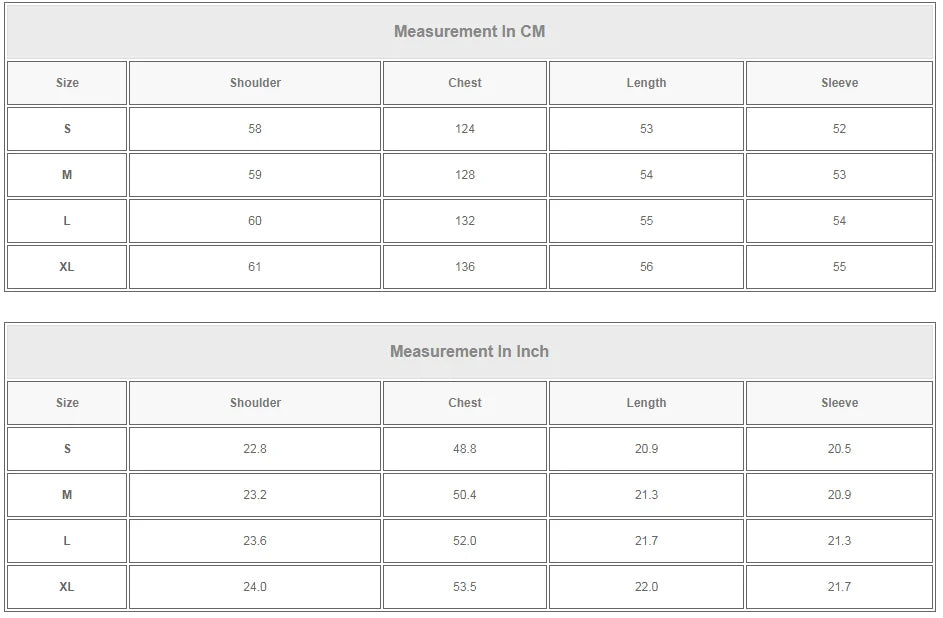Click the sleeve value 55 cell

[x=840, y=267]
